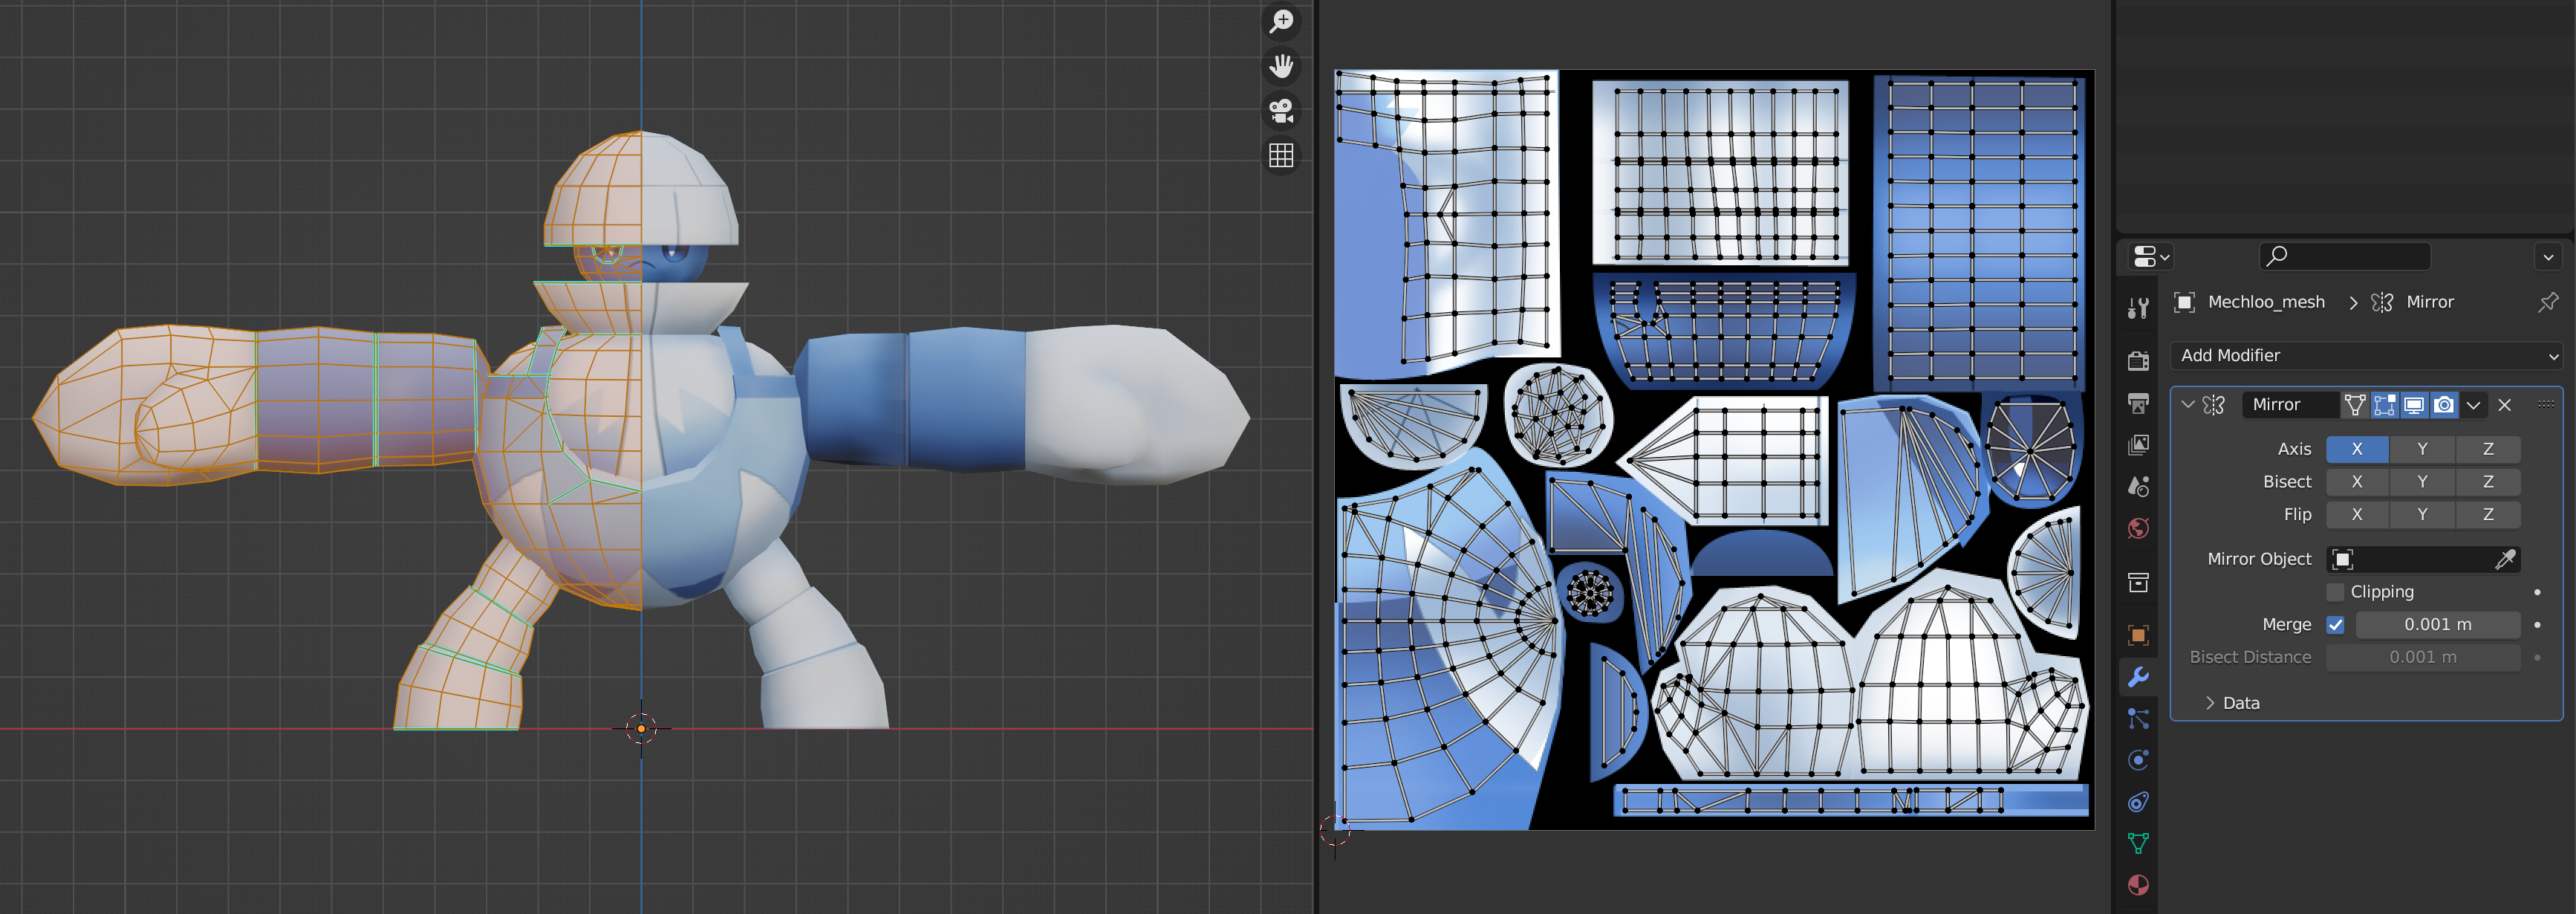This screenshot has width=2576, height=914.
Task: Pick mirror object with eyedropper
Action: coord(2505,559)
